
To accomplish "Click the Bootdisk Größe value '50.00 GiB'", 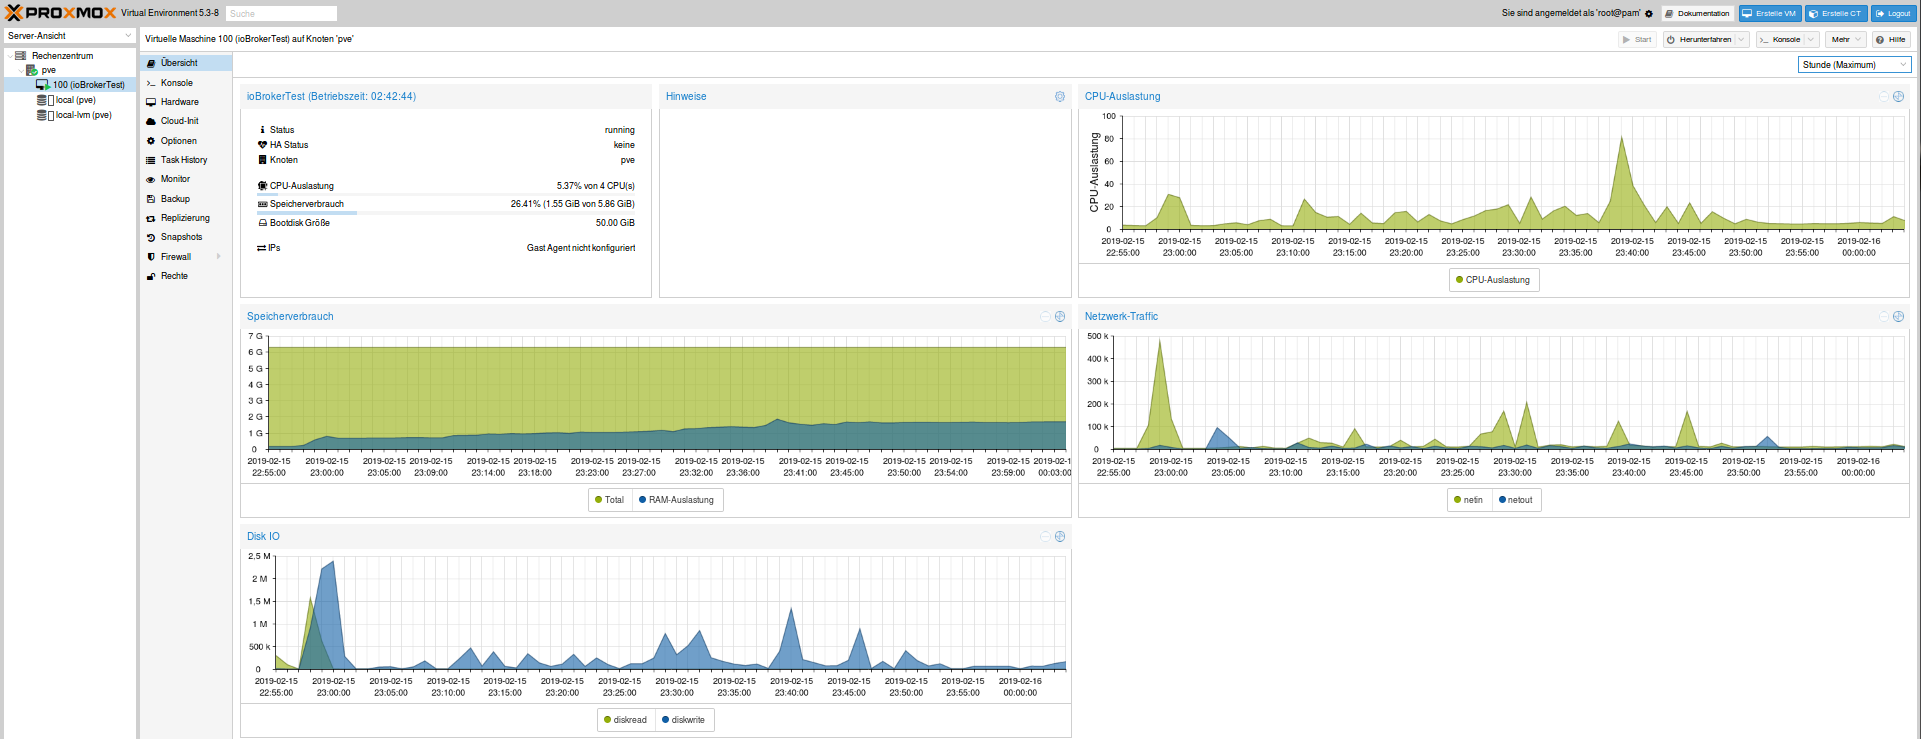I will click(x=615, y=223).
